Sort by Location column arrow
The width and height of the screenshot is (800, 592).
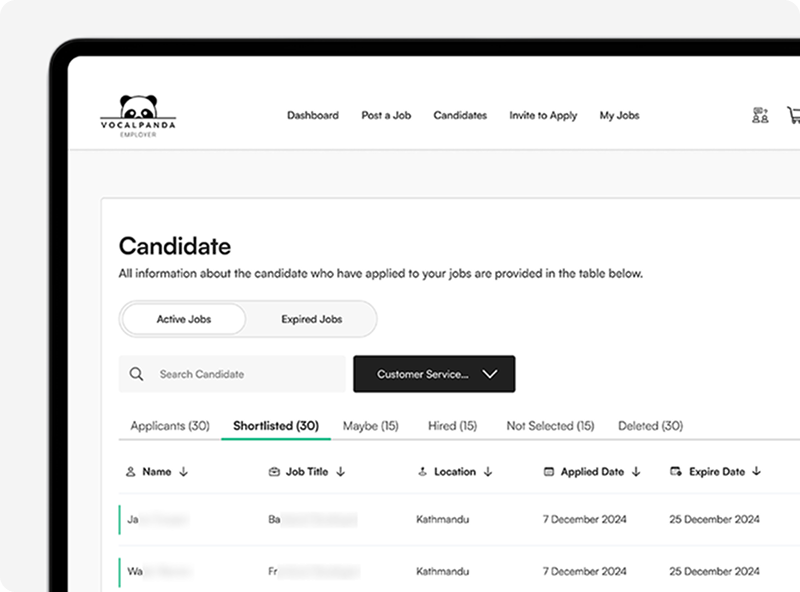click(487, 472)
